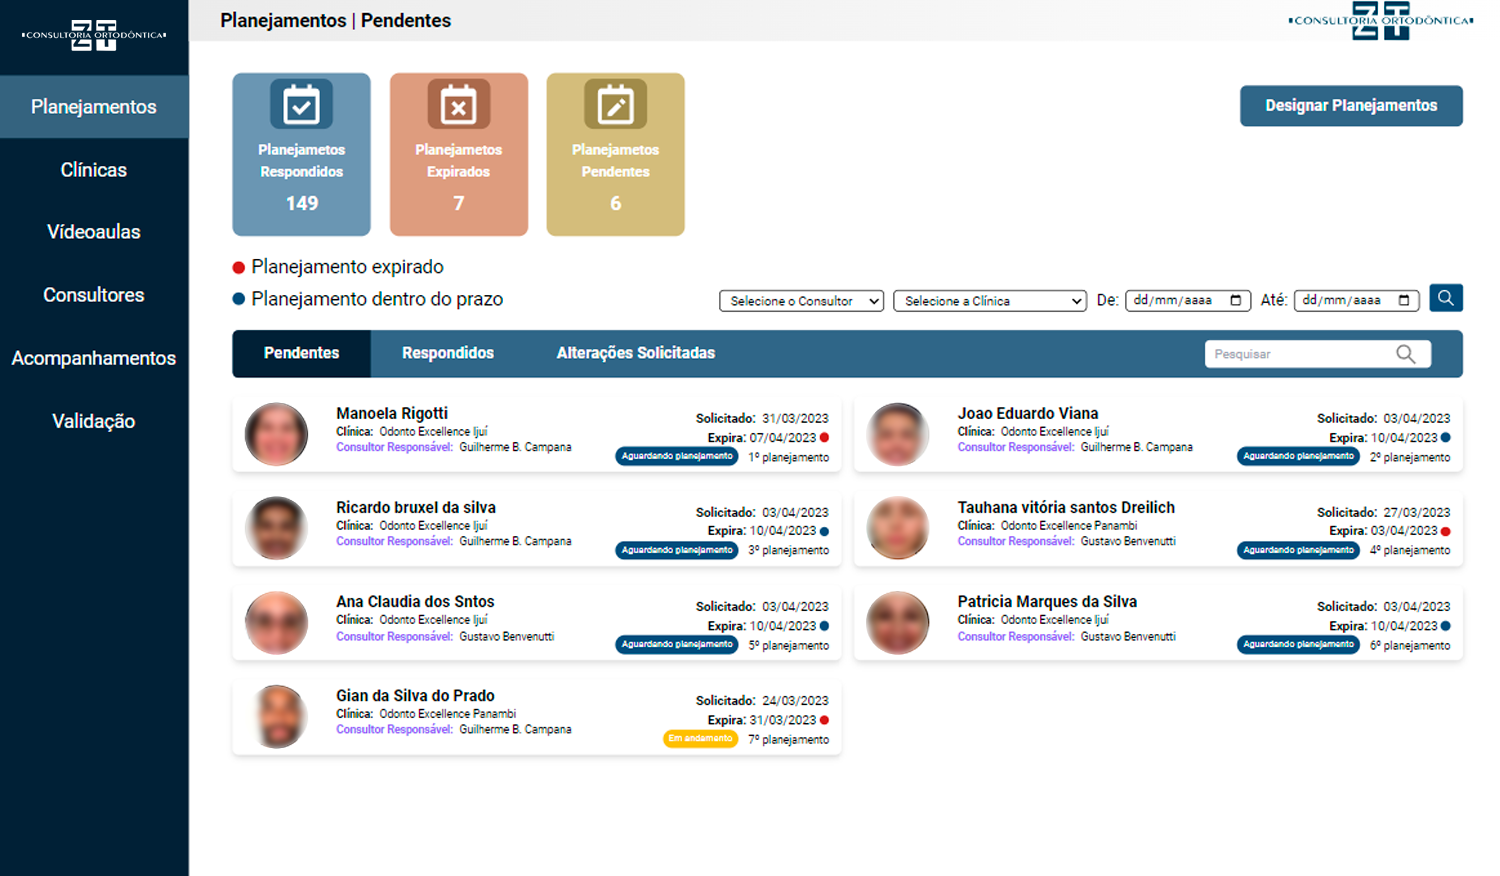This screenshot has height=876, width=1500.
Task: Click the blue magnifier filter search button
Action: click(x=1445, y=298)
